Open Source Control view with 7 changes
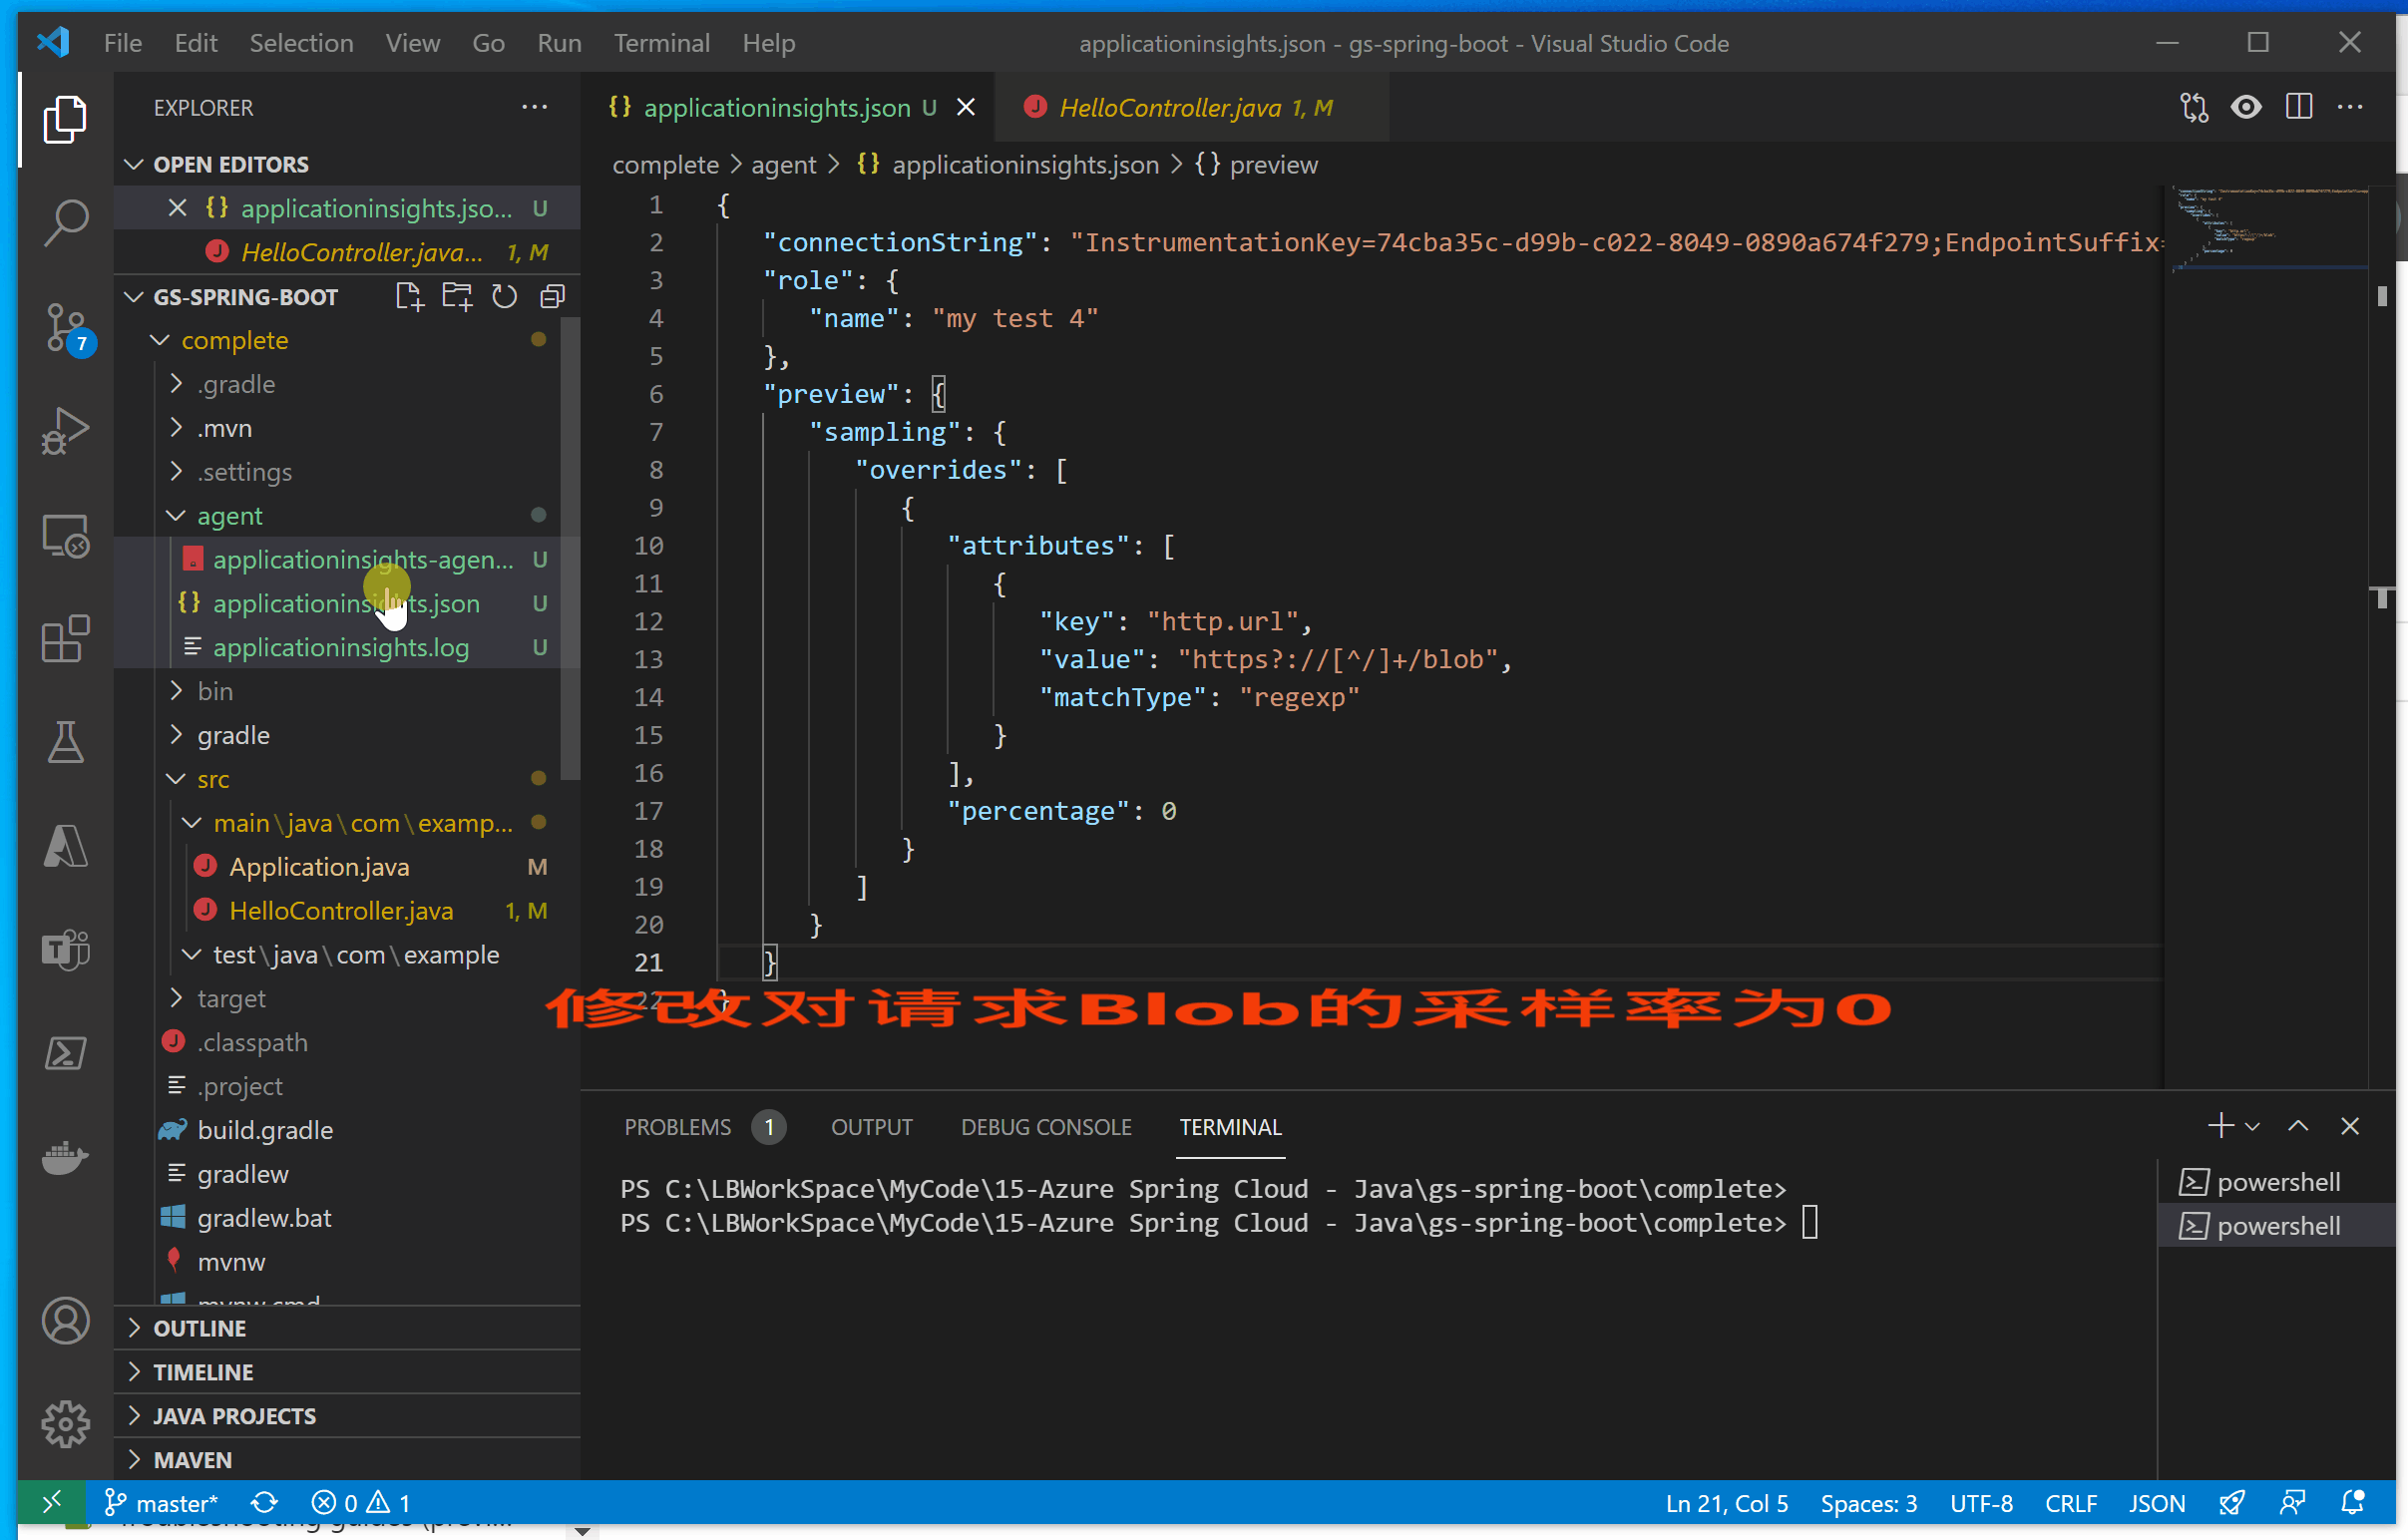 pyautogui.click(x=66, y=326)
